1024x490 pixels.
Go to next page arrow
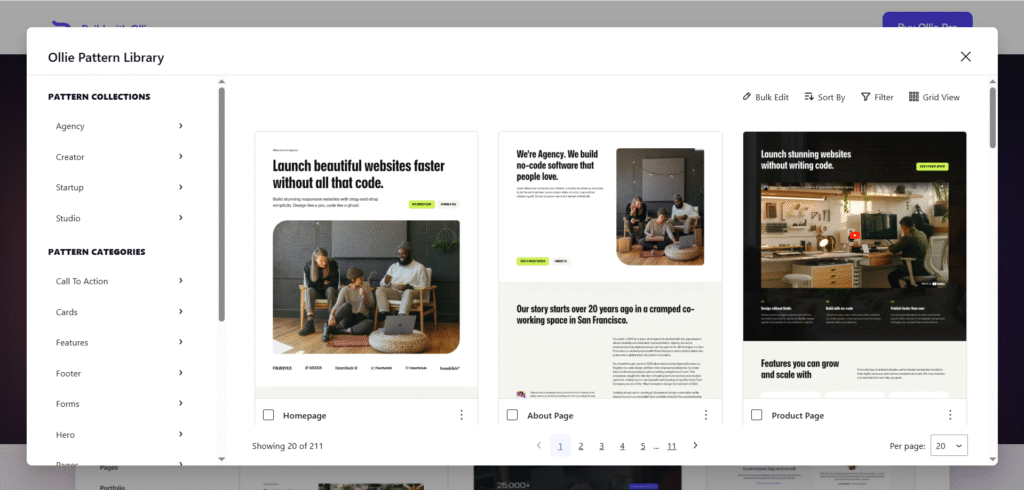695,445
